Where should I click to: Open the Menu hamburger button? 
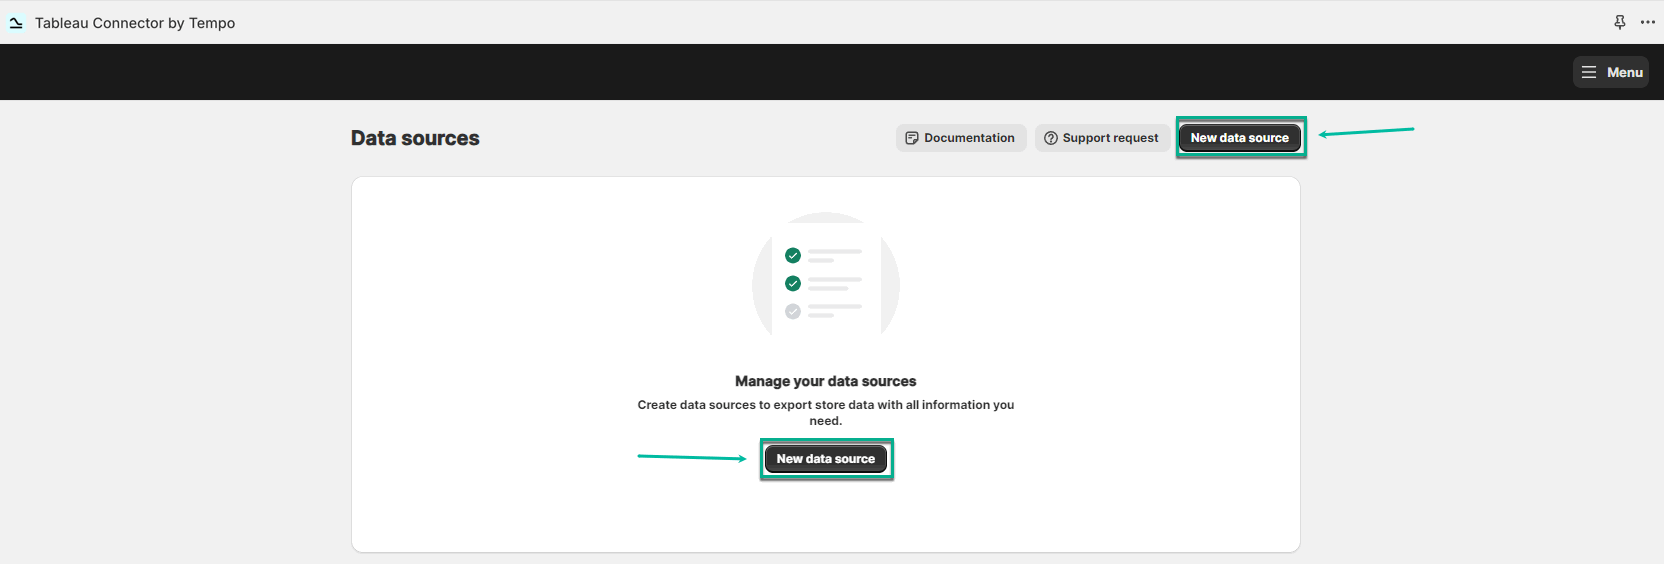tap(1611, 72)
